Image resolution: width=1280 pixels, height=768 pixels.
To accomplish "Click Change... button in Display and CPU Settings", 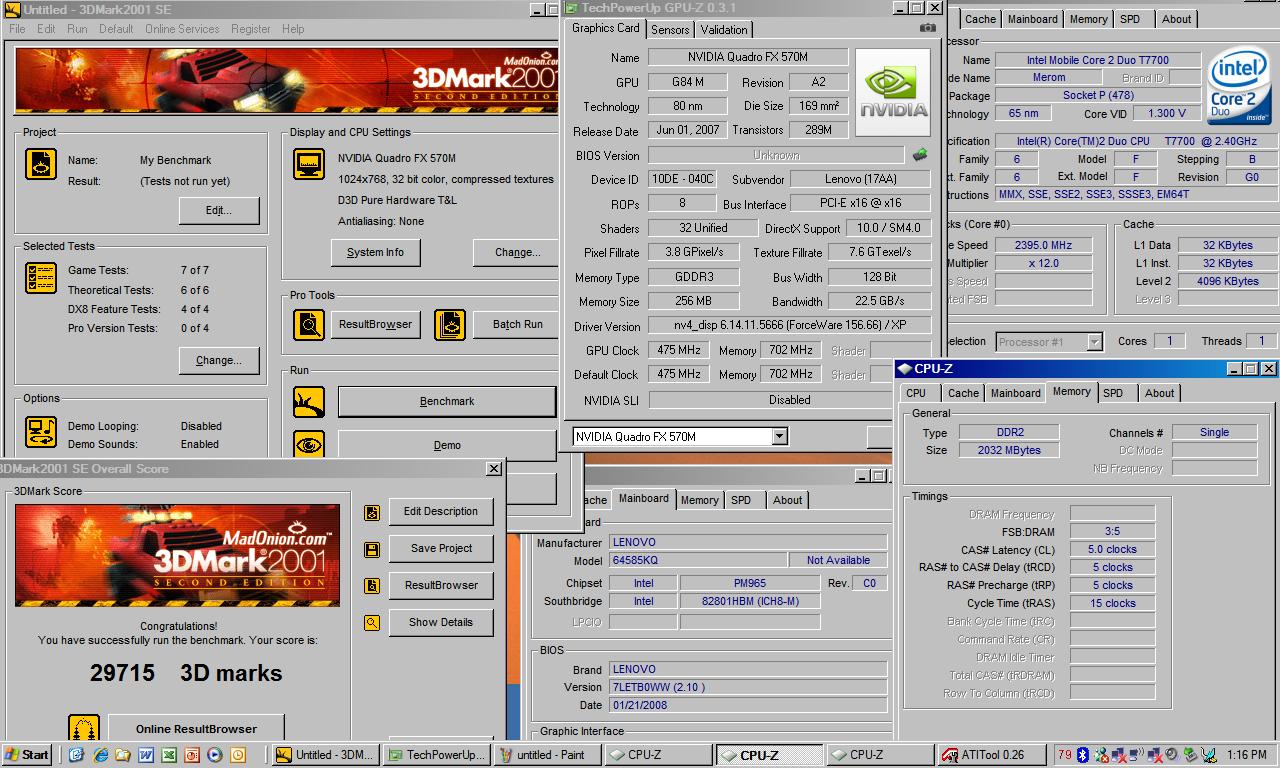I will (516, 252).
